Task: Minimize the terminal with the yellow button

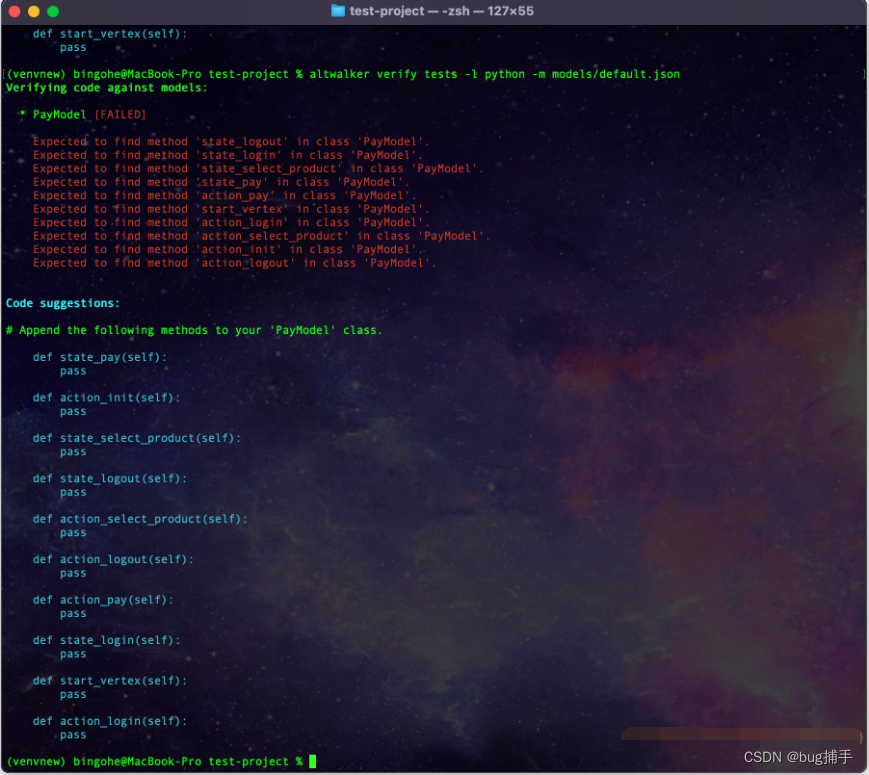Action: point(34,11)
